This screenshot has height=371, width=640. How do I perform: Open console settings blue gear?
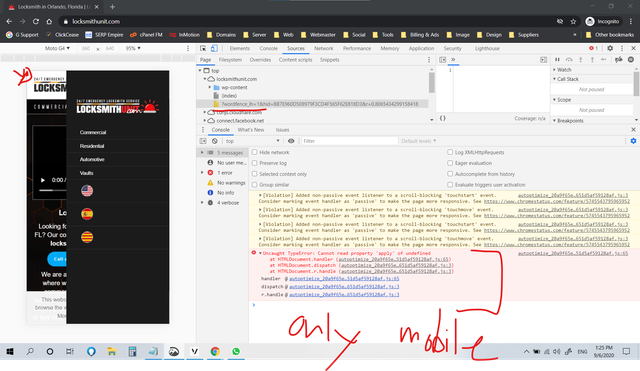(633, 141)
